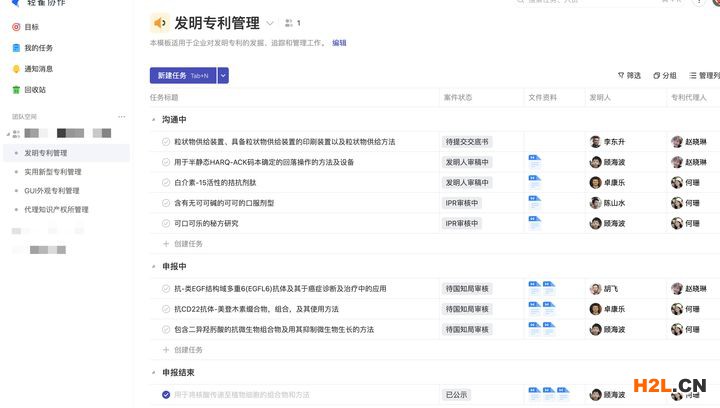The width and height of the screenshot is (720, 408).
Task: Mark 含有无可可碱的可可的口服剂型 complete
Action: (x=166, y=203)
